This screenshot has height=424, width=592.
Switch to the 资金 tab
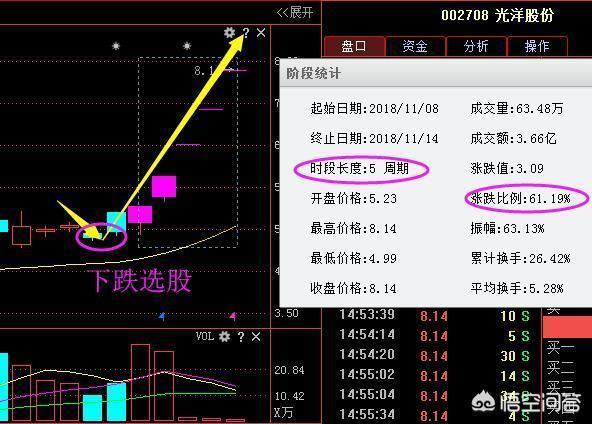tap(415, 46)
